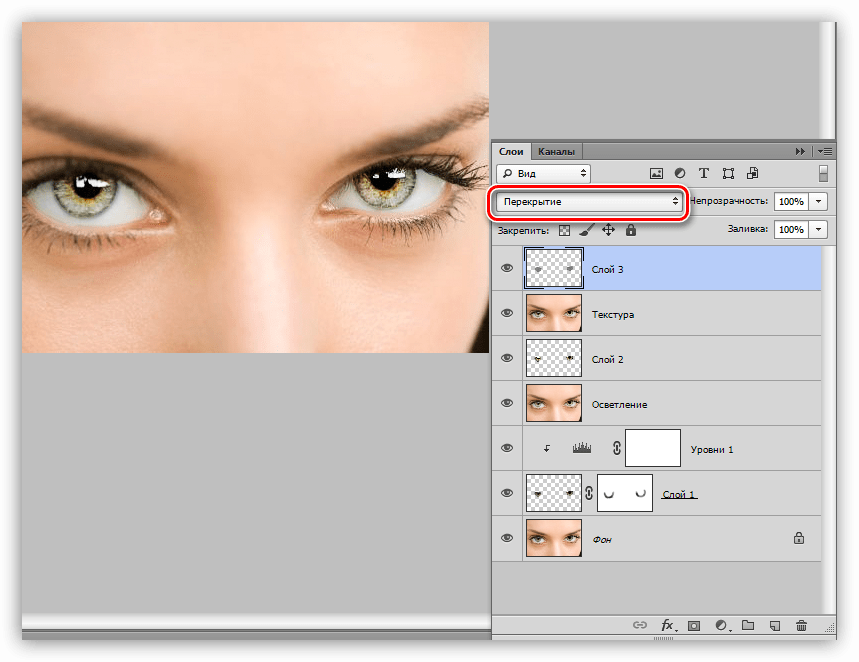Lock position move icon
The image size is (859, 662).
pyautogui.click(x=609, y=230)
